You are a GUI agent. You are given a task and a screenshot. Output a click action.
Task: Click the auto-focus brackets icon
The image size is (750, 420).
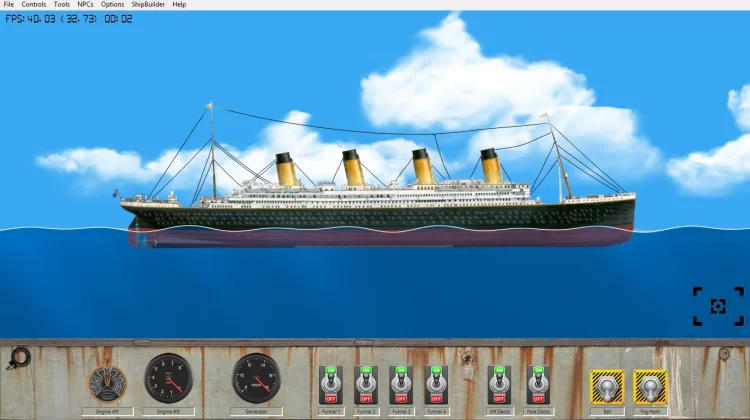pos(718,306)
